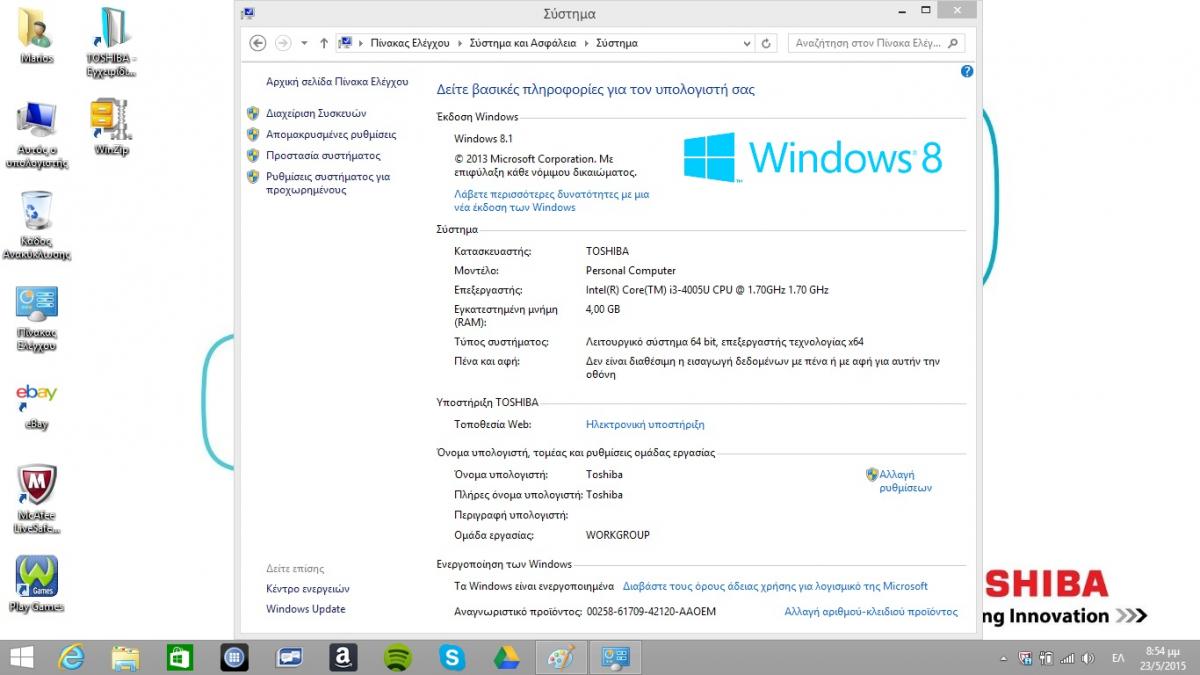
Task: Go up one level with up arrow
Action: coord(323,43)
